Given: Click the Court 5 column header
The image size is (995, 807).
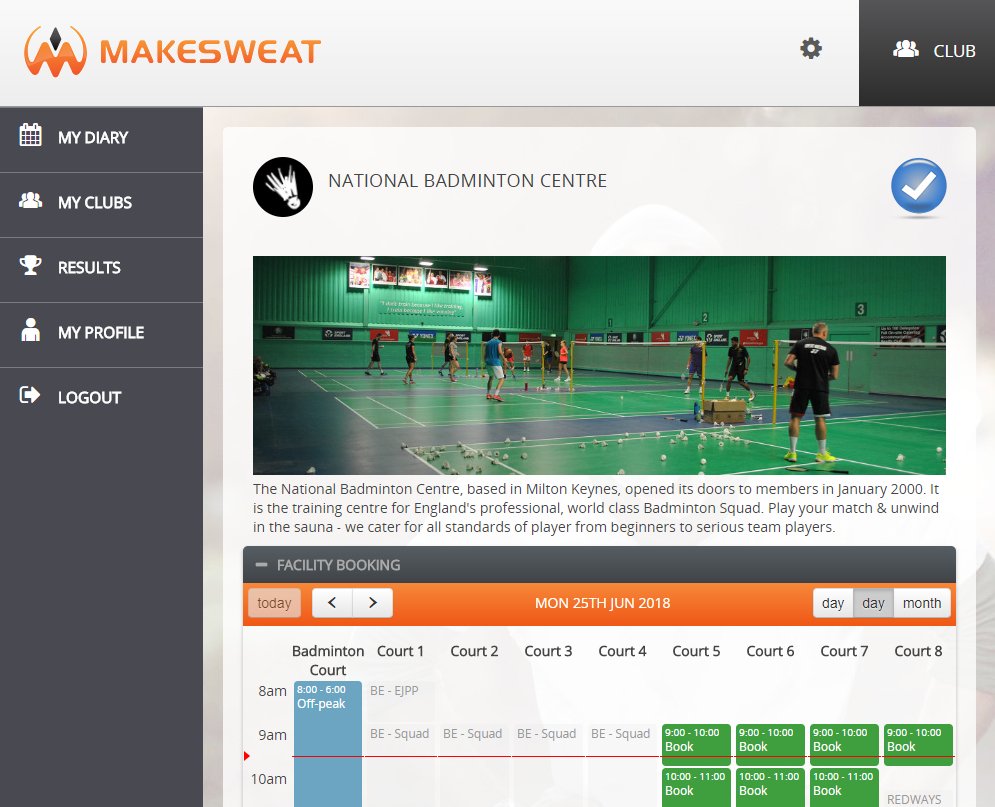Looking at the screenshot, I should (x=696, y=651).
